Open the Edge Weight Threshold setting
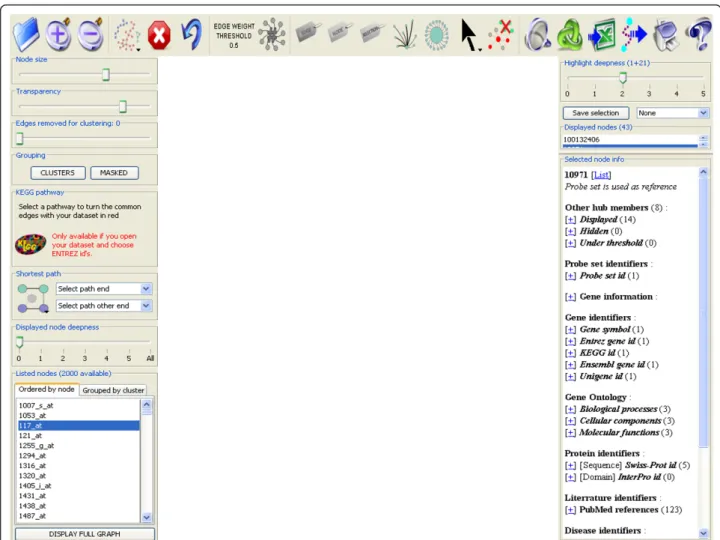 234,35
